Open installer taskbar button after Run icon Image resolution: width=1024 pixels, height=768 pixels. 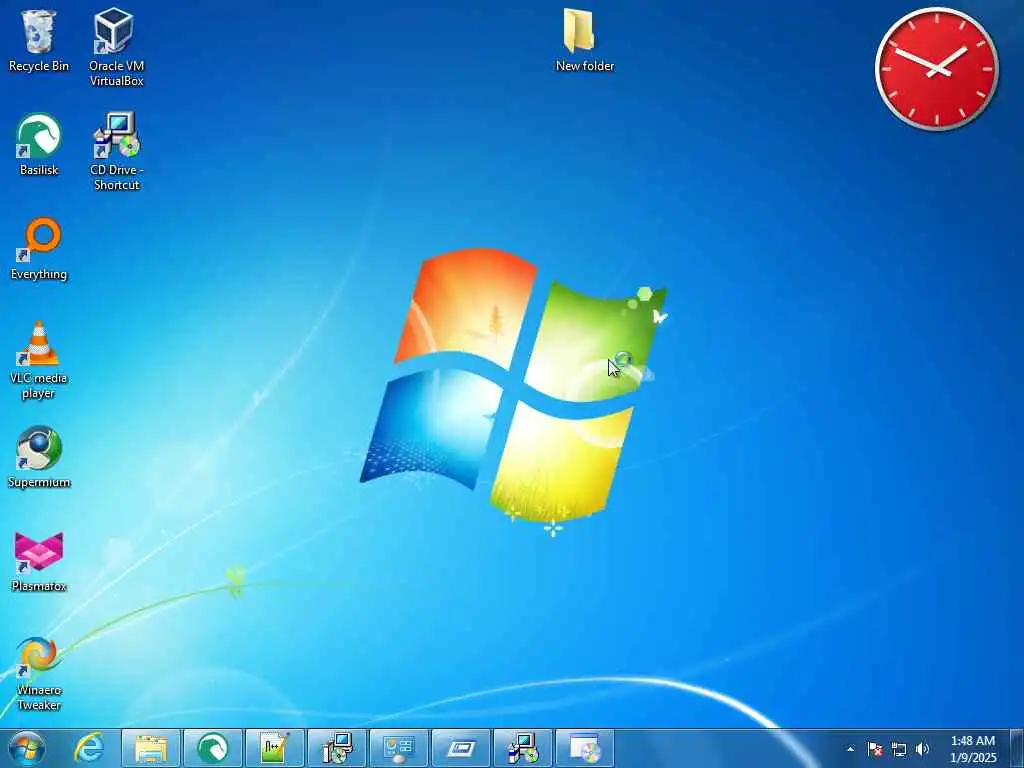(x=523, y=748)
